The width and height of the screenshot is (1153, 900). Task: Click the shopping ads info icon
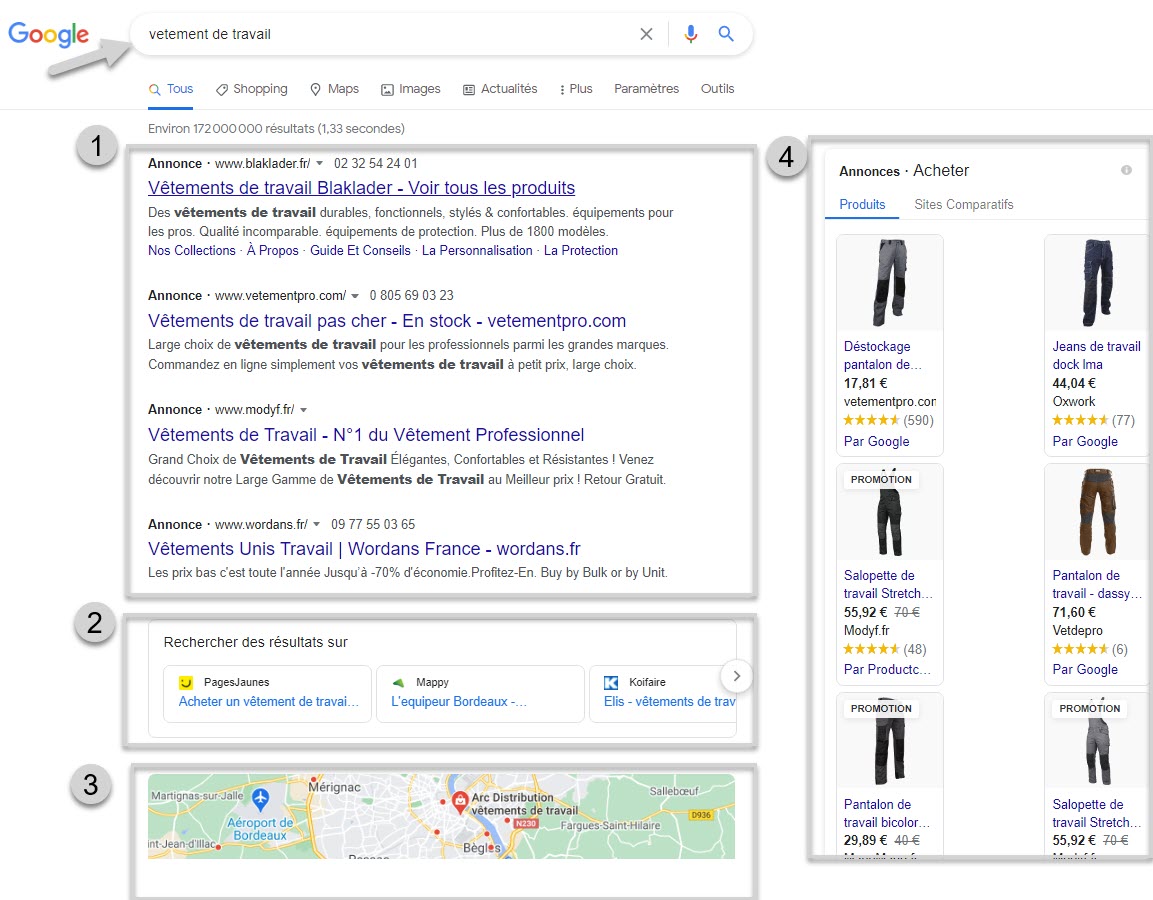(1126, 170)
